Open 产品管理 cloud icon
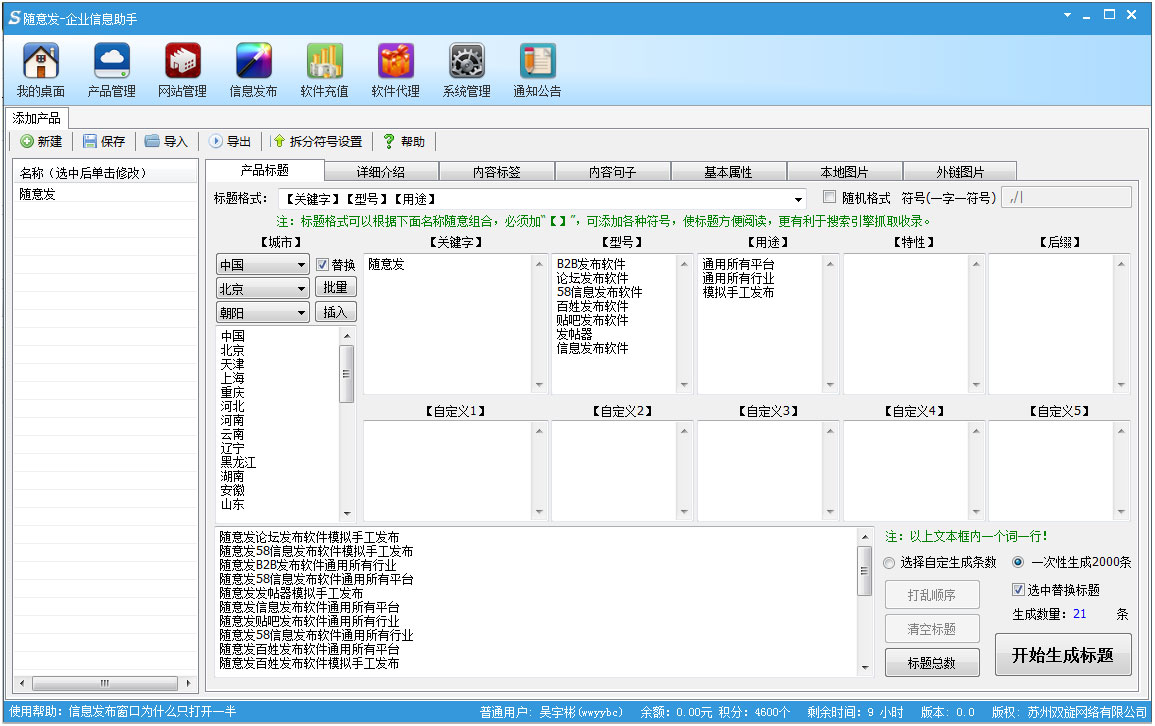The height and width of the screenshot is (726, 1155). point(111,63)
